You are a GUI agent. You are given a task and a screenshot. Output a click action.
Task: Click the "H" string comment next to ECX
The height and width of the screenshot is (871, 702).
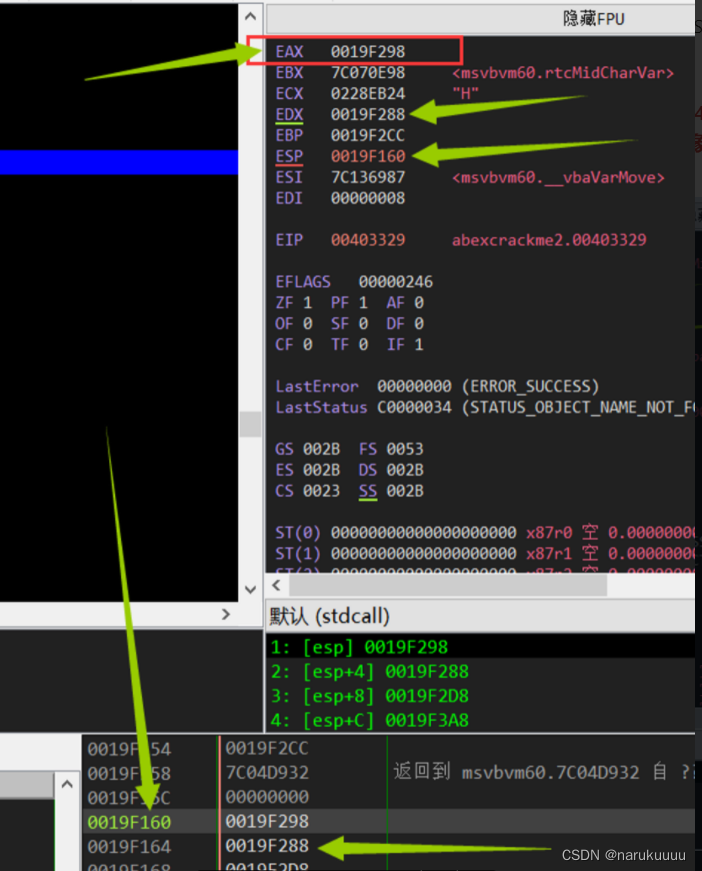pos(465,93)
